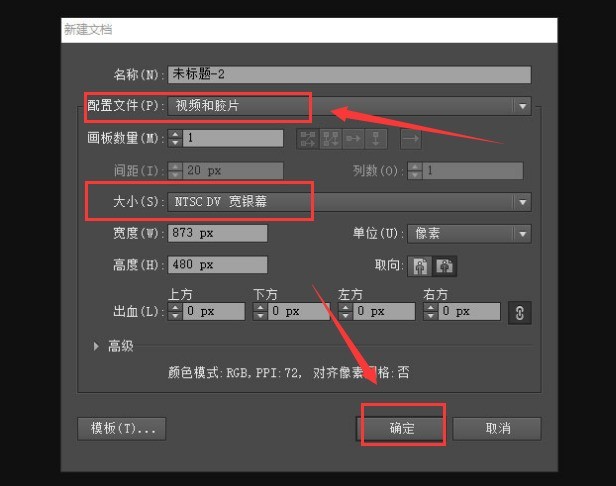Click the 上方 top bleed field
This screenshot has width=616, height=486.
click(x=213, y=312)
